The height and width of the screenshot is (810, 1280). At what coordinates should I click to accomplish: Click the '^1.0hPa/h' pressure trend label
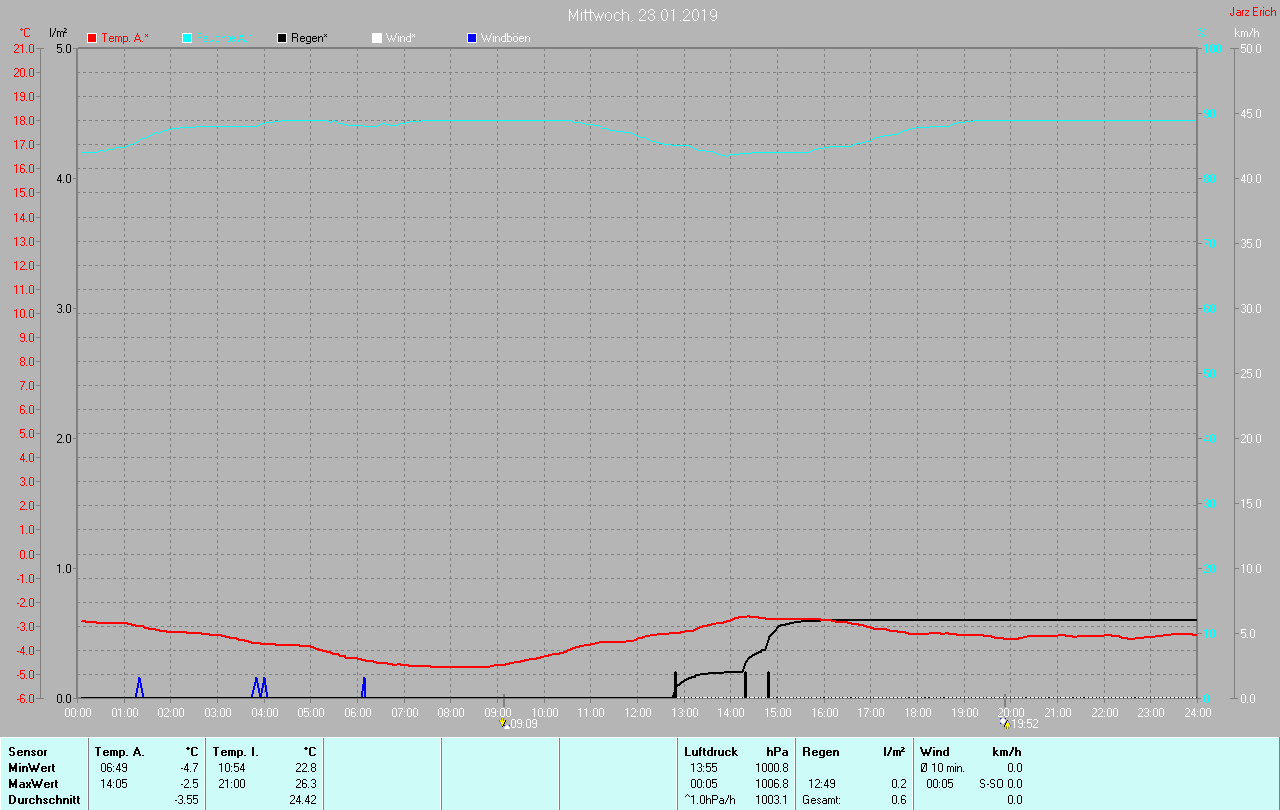(708, 800)
